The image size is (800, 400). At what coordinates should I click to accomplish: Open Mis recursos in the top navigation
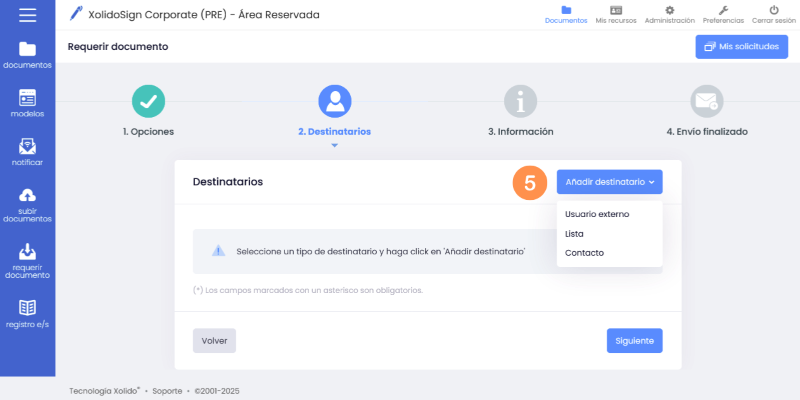click(616, 15)
